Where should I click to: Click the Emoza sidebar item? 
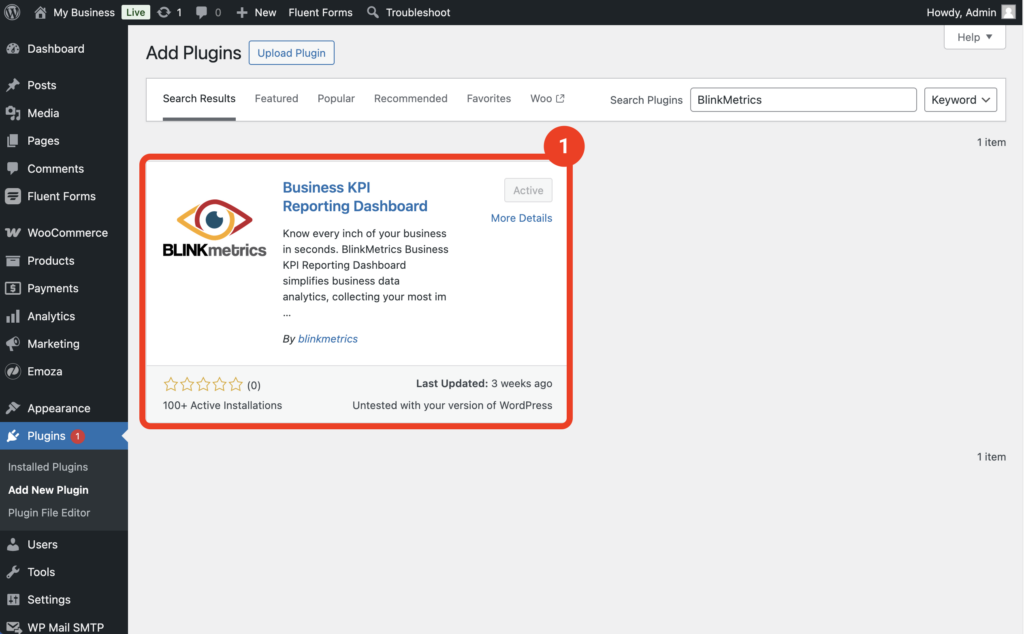tap(44, 372)
